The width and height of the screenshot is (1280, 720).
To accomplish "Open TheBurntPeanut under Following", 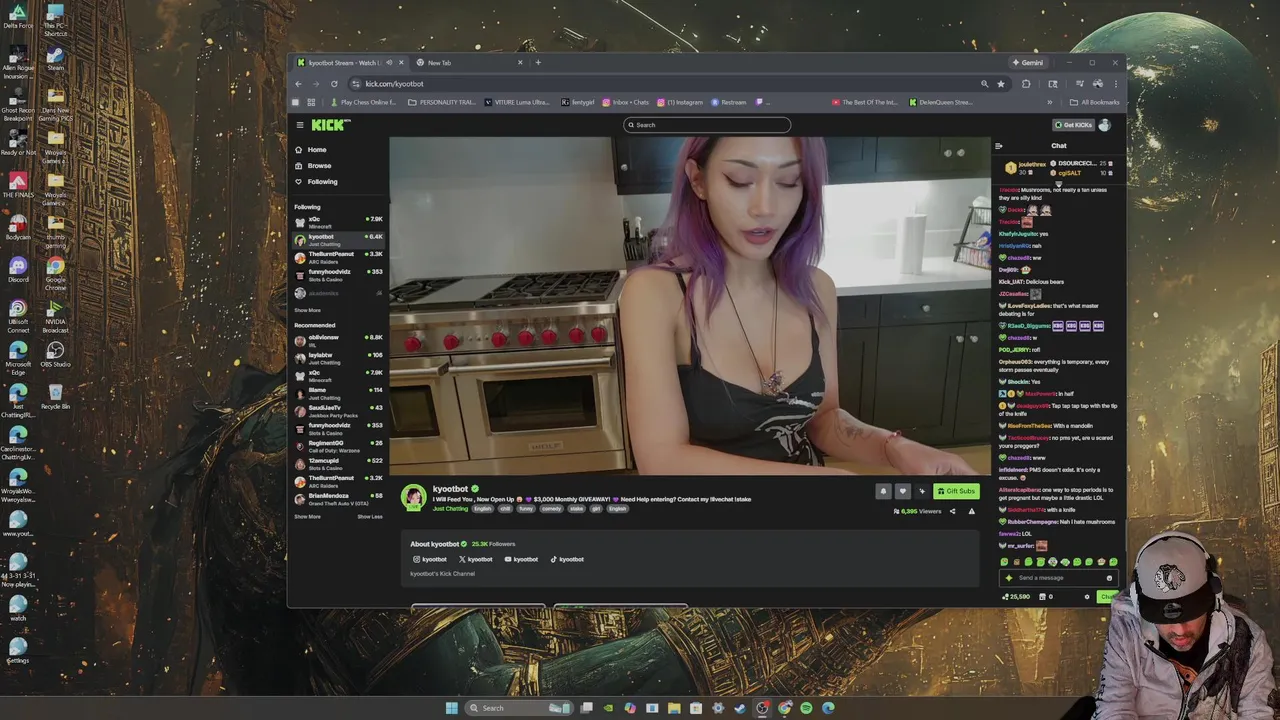I will (x=338, y=257).
